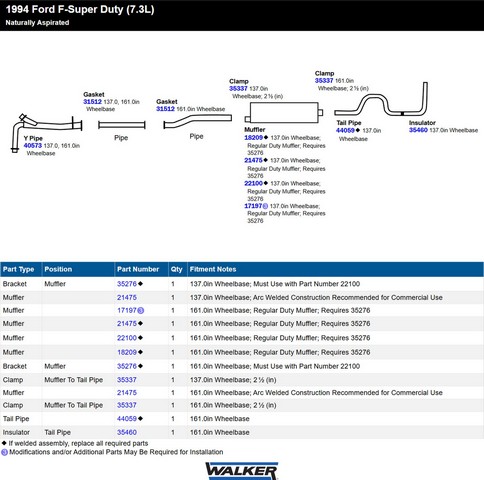This screenshot has width=484, height=480.
Task: Click the straight Pipe diagram drawing
Action: click(x=122, y=125)
